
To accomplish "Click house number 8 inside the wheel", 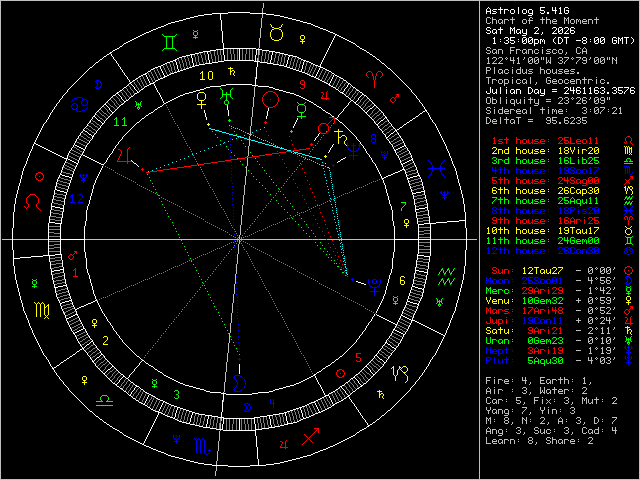I will tap(373, 138).
